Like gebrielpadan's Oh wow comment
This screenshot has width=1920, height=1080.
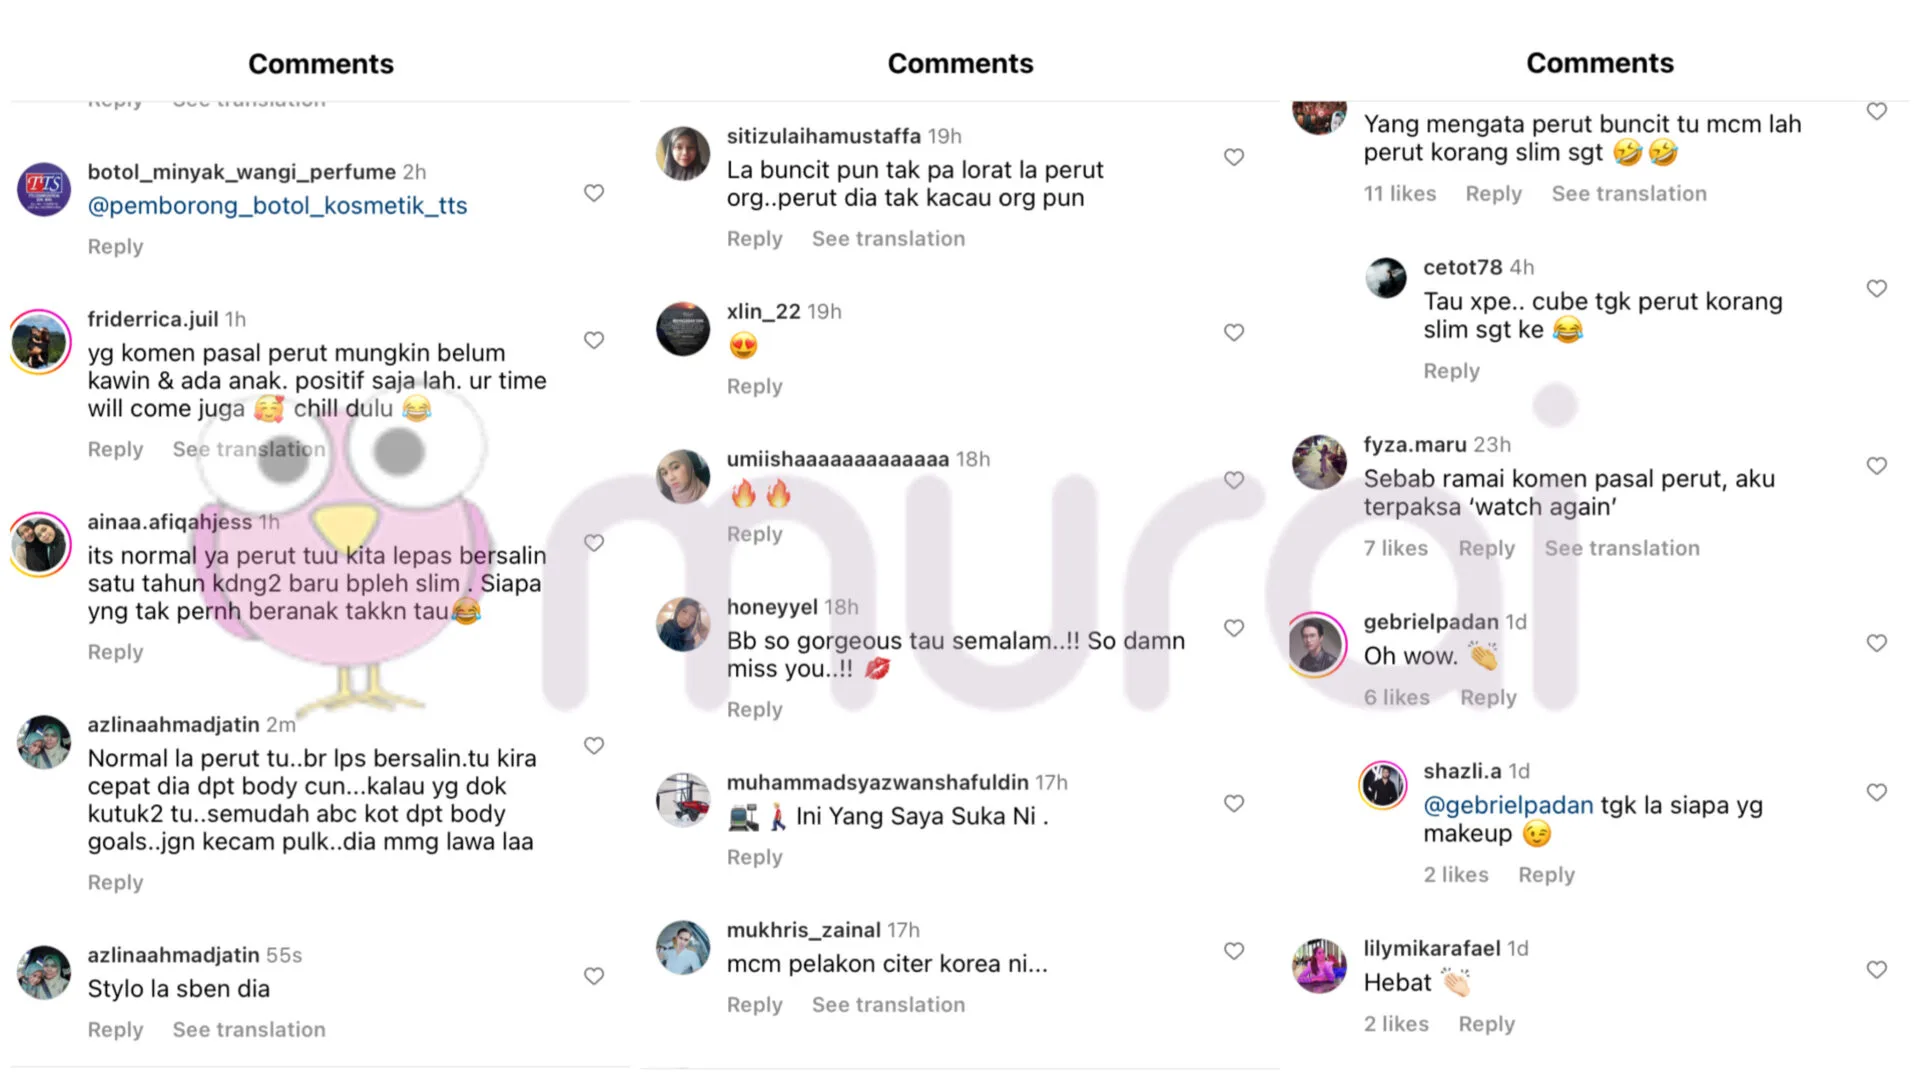click(1877, 643)
